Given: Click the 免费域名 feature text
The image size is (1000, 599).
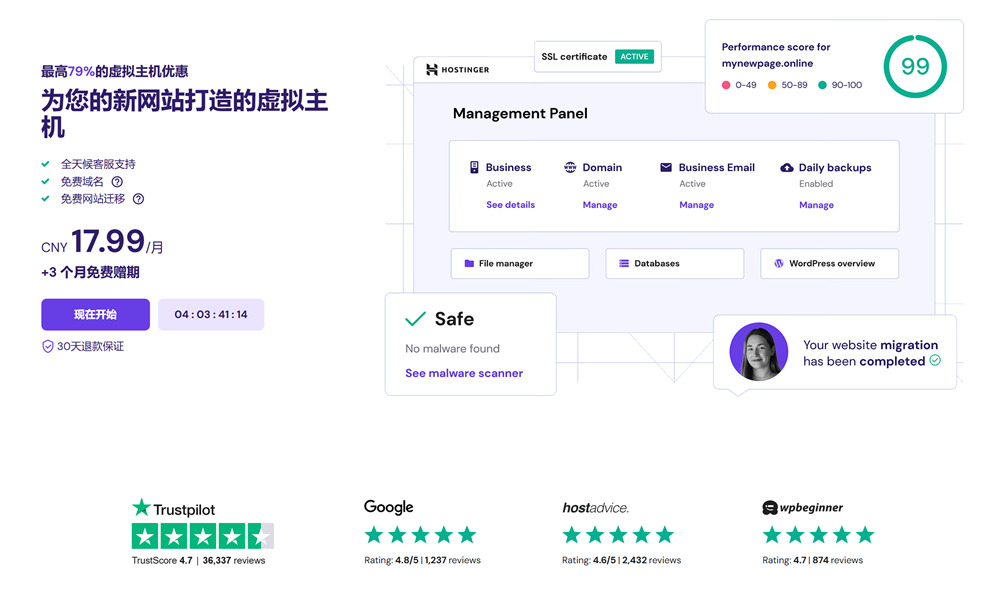Looking at the screenshot, I should pos(82,182).
